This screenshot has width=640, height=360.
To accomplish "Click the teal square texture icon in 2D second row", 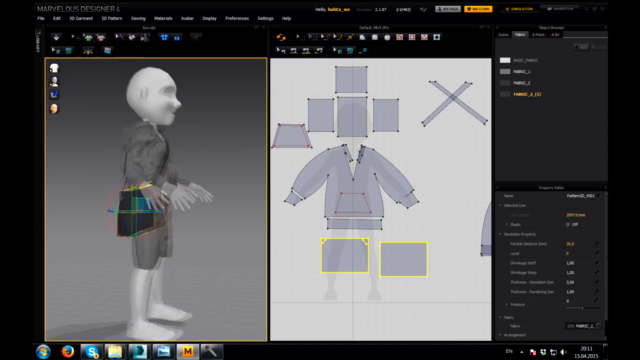I will [x=350, y=51].
